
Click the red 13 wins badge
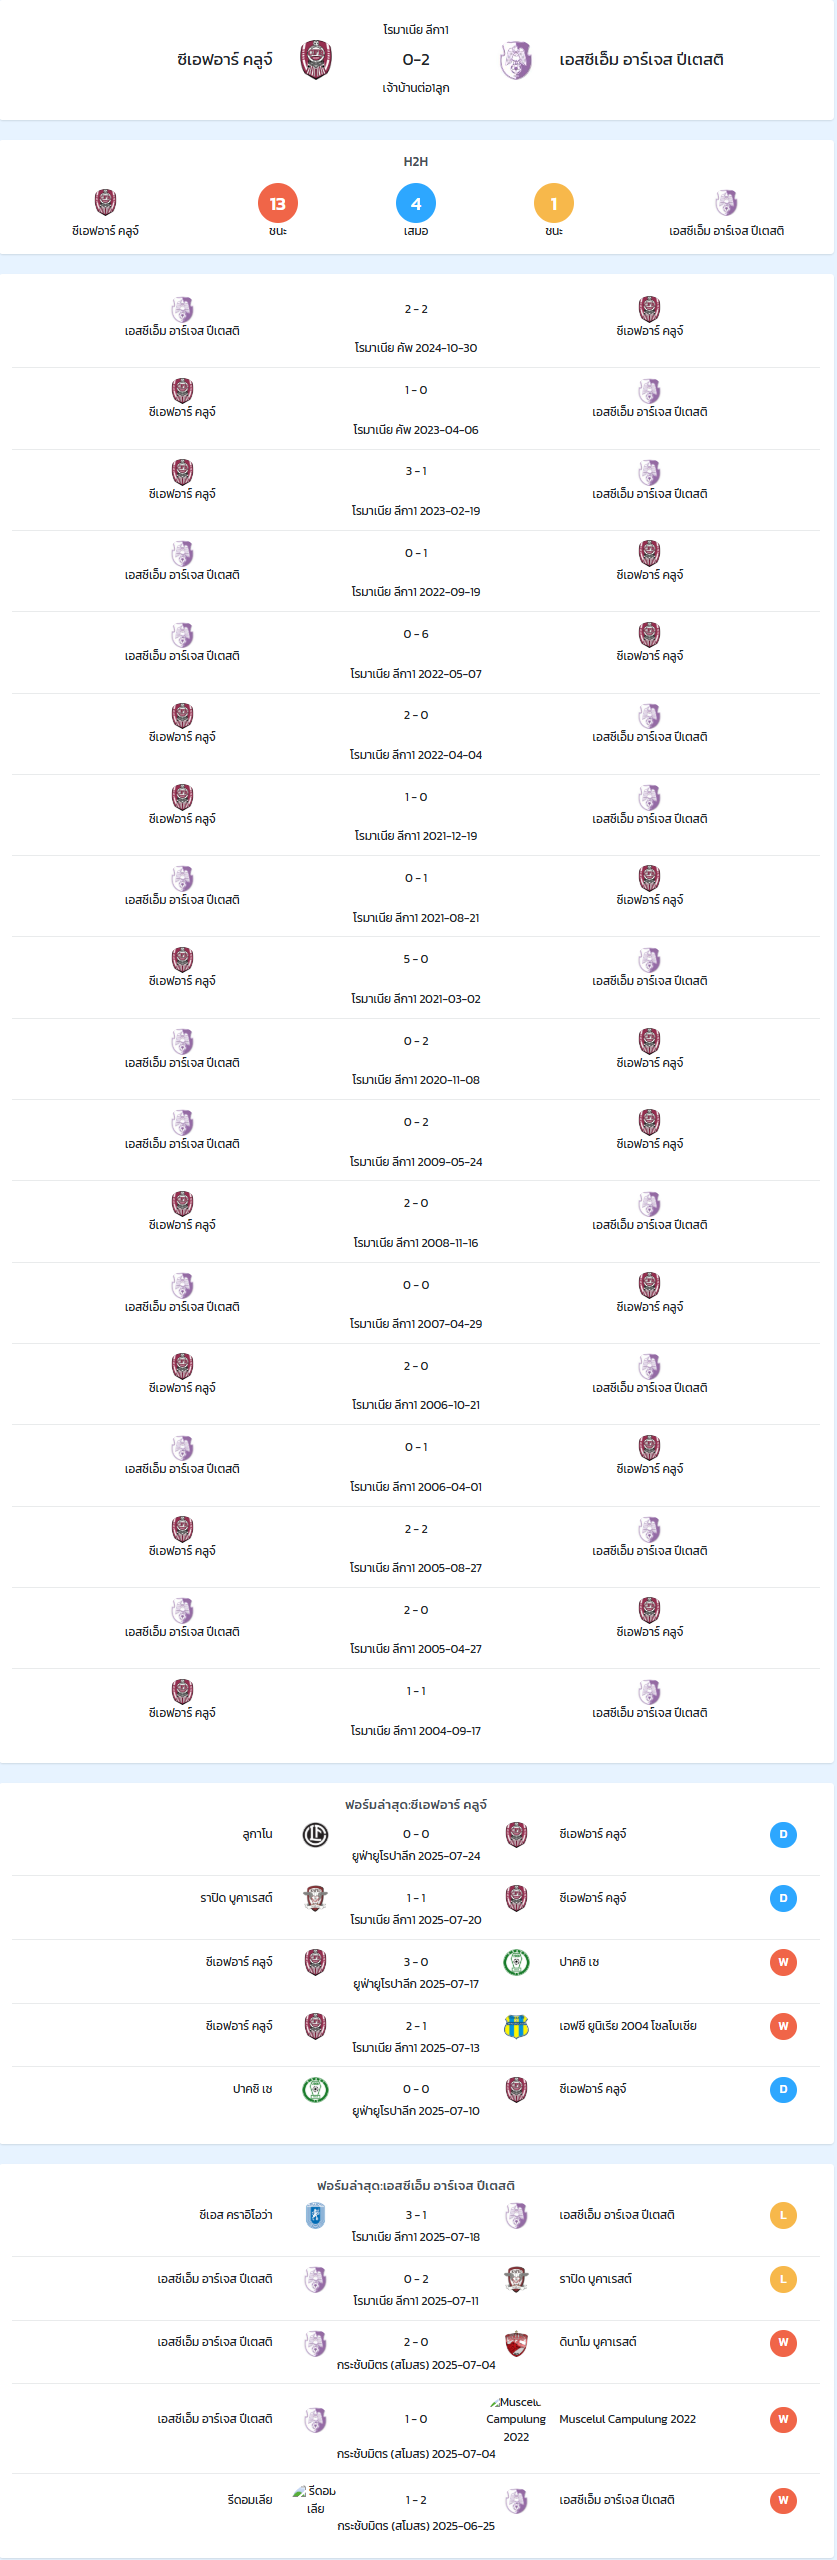[x=278, y=204]
